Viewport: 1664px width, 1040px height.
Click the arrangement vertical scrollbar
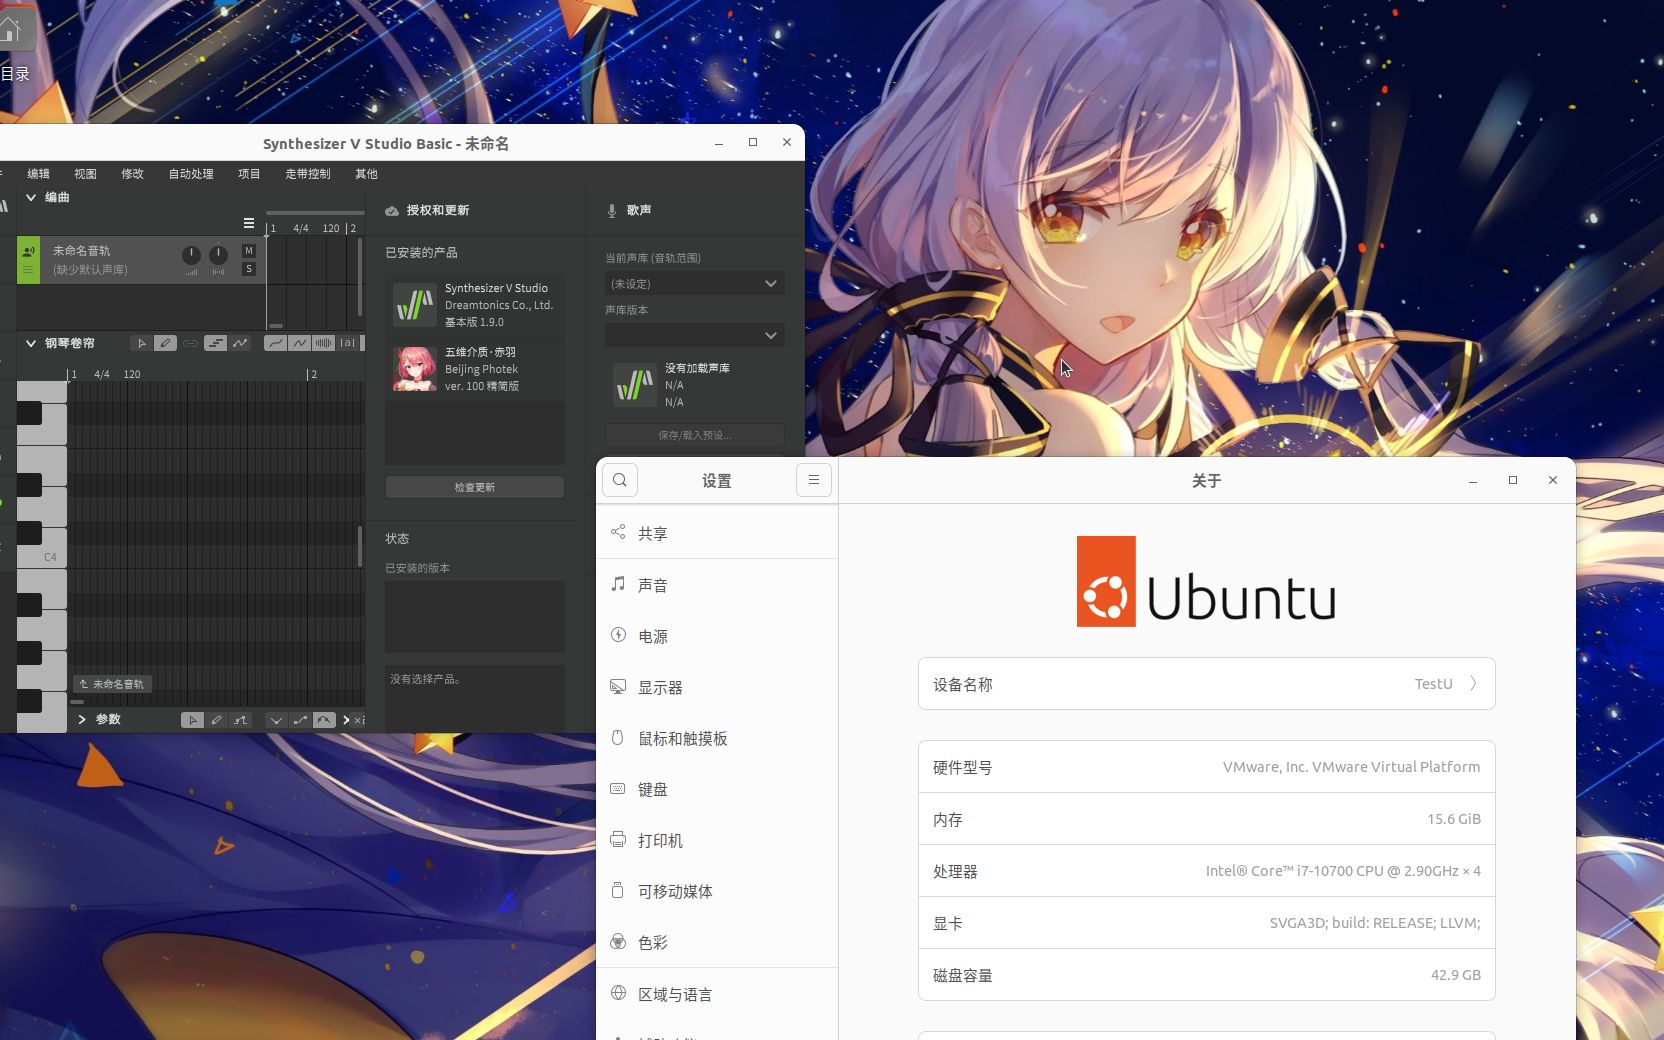[360, 278]
